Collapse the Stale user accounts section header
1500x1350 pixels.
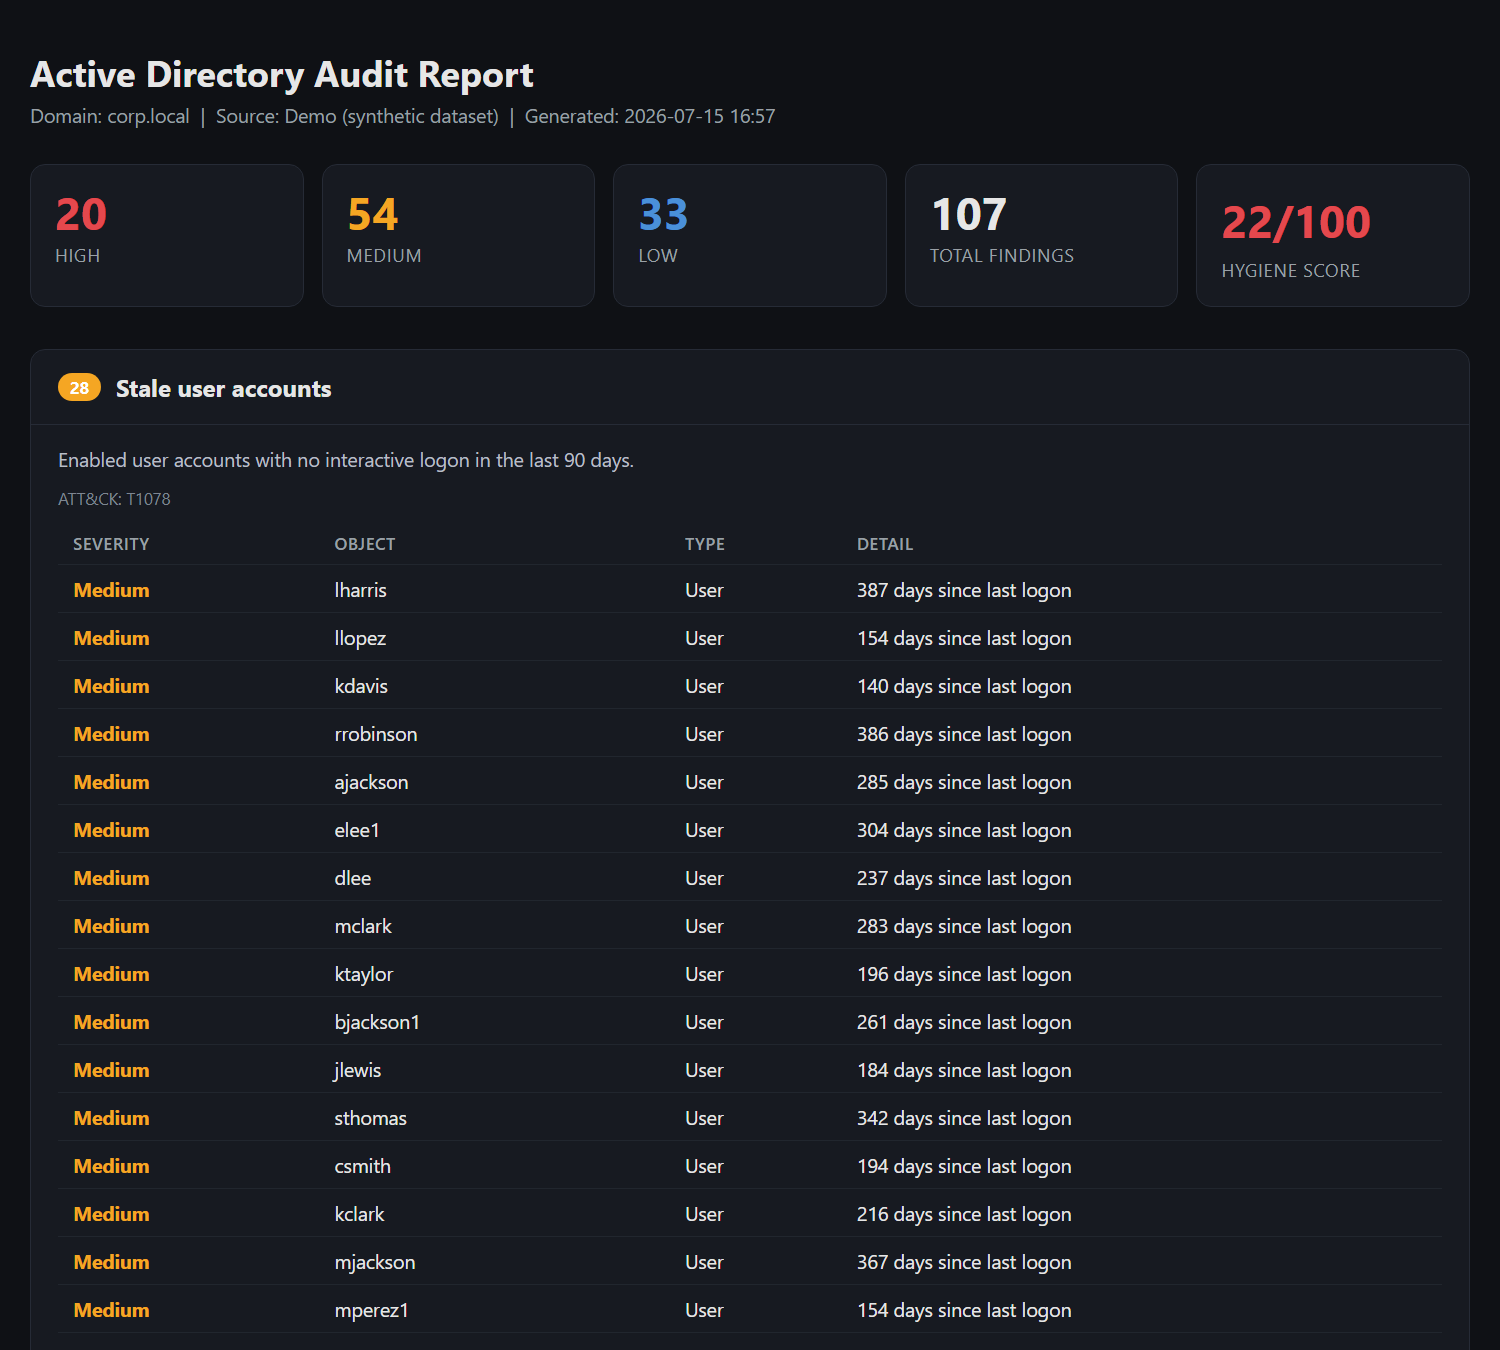tap(750, 388)
